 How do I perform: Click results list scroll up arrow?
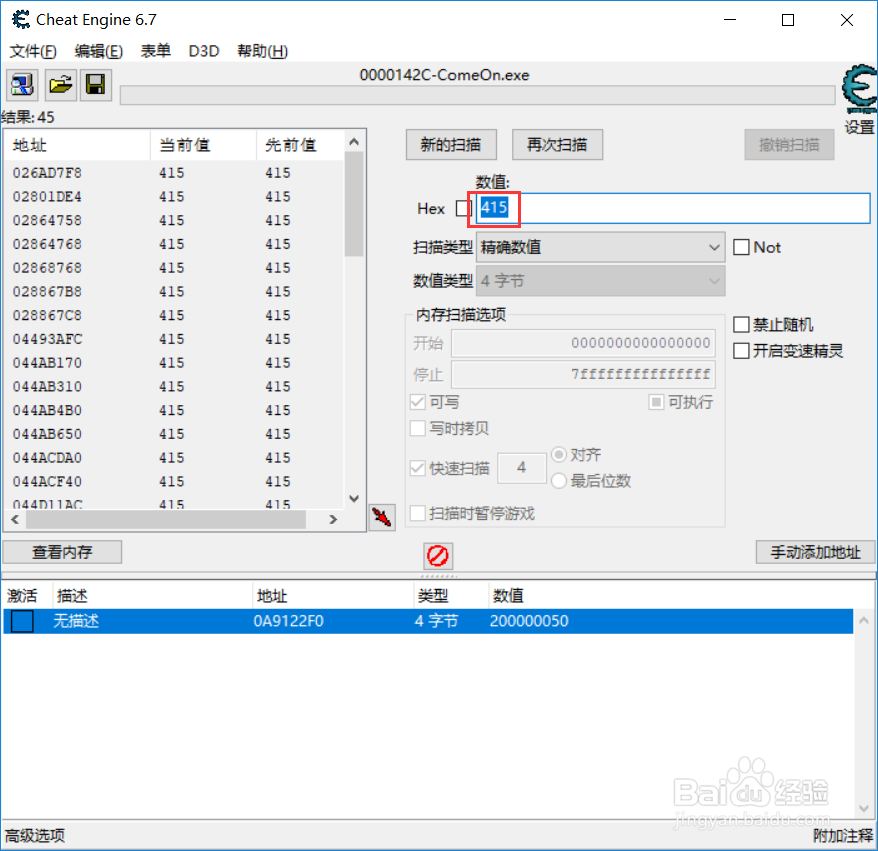click(354, 142)
